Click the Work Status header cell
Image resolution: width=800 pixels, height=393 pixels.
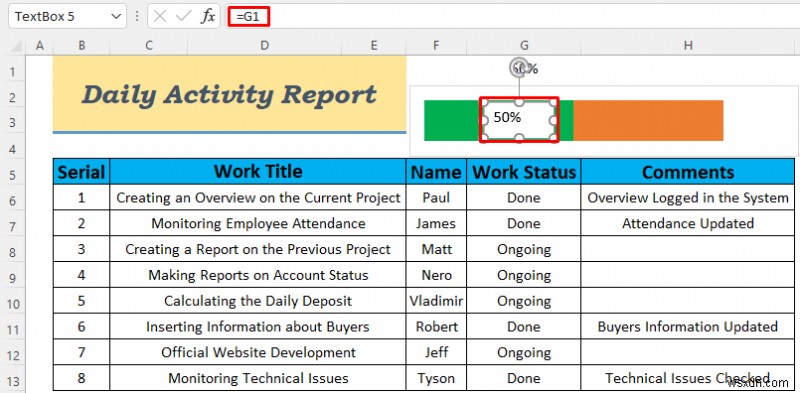[x=523, y=171]
